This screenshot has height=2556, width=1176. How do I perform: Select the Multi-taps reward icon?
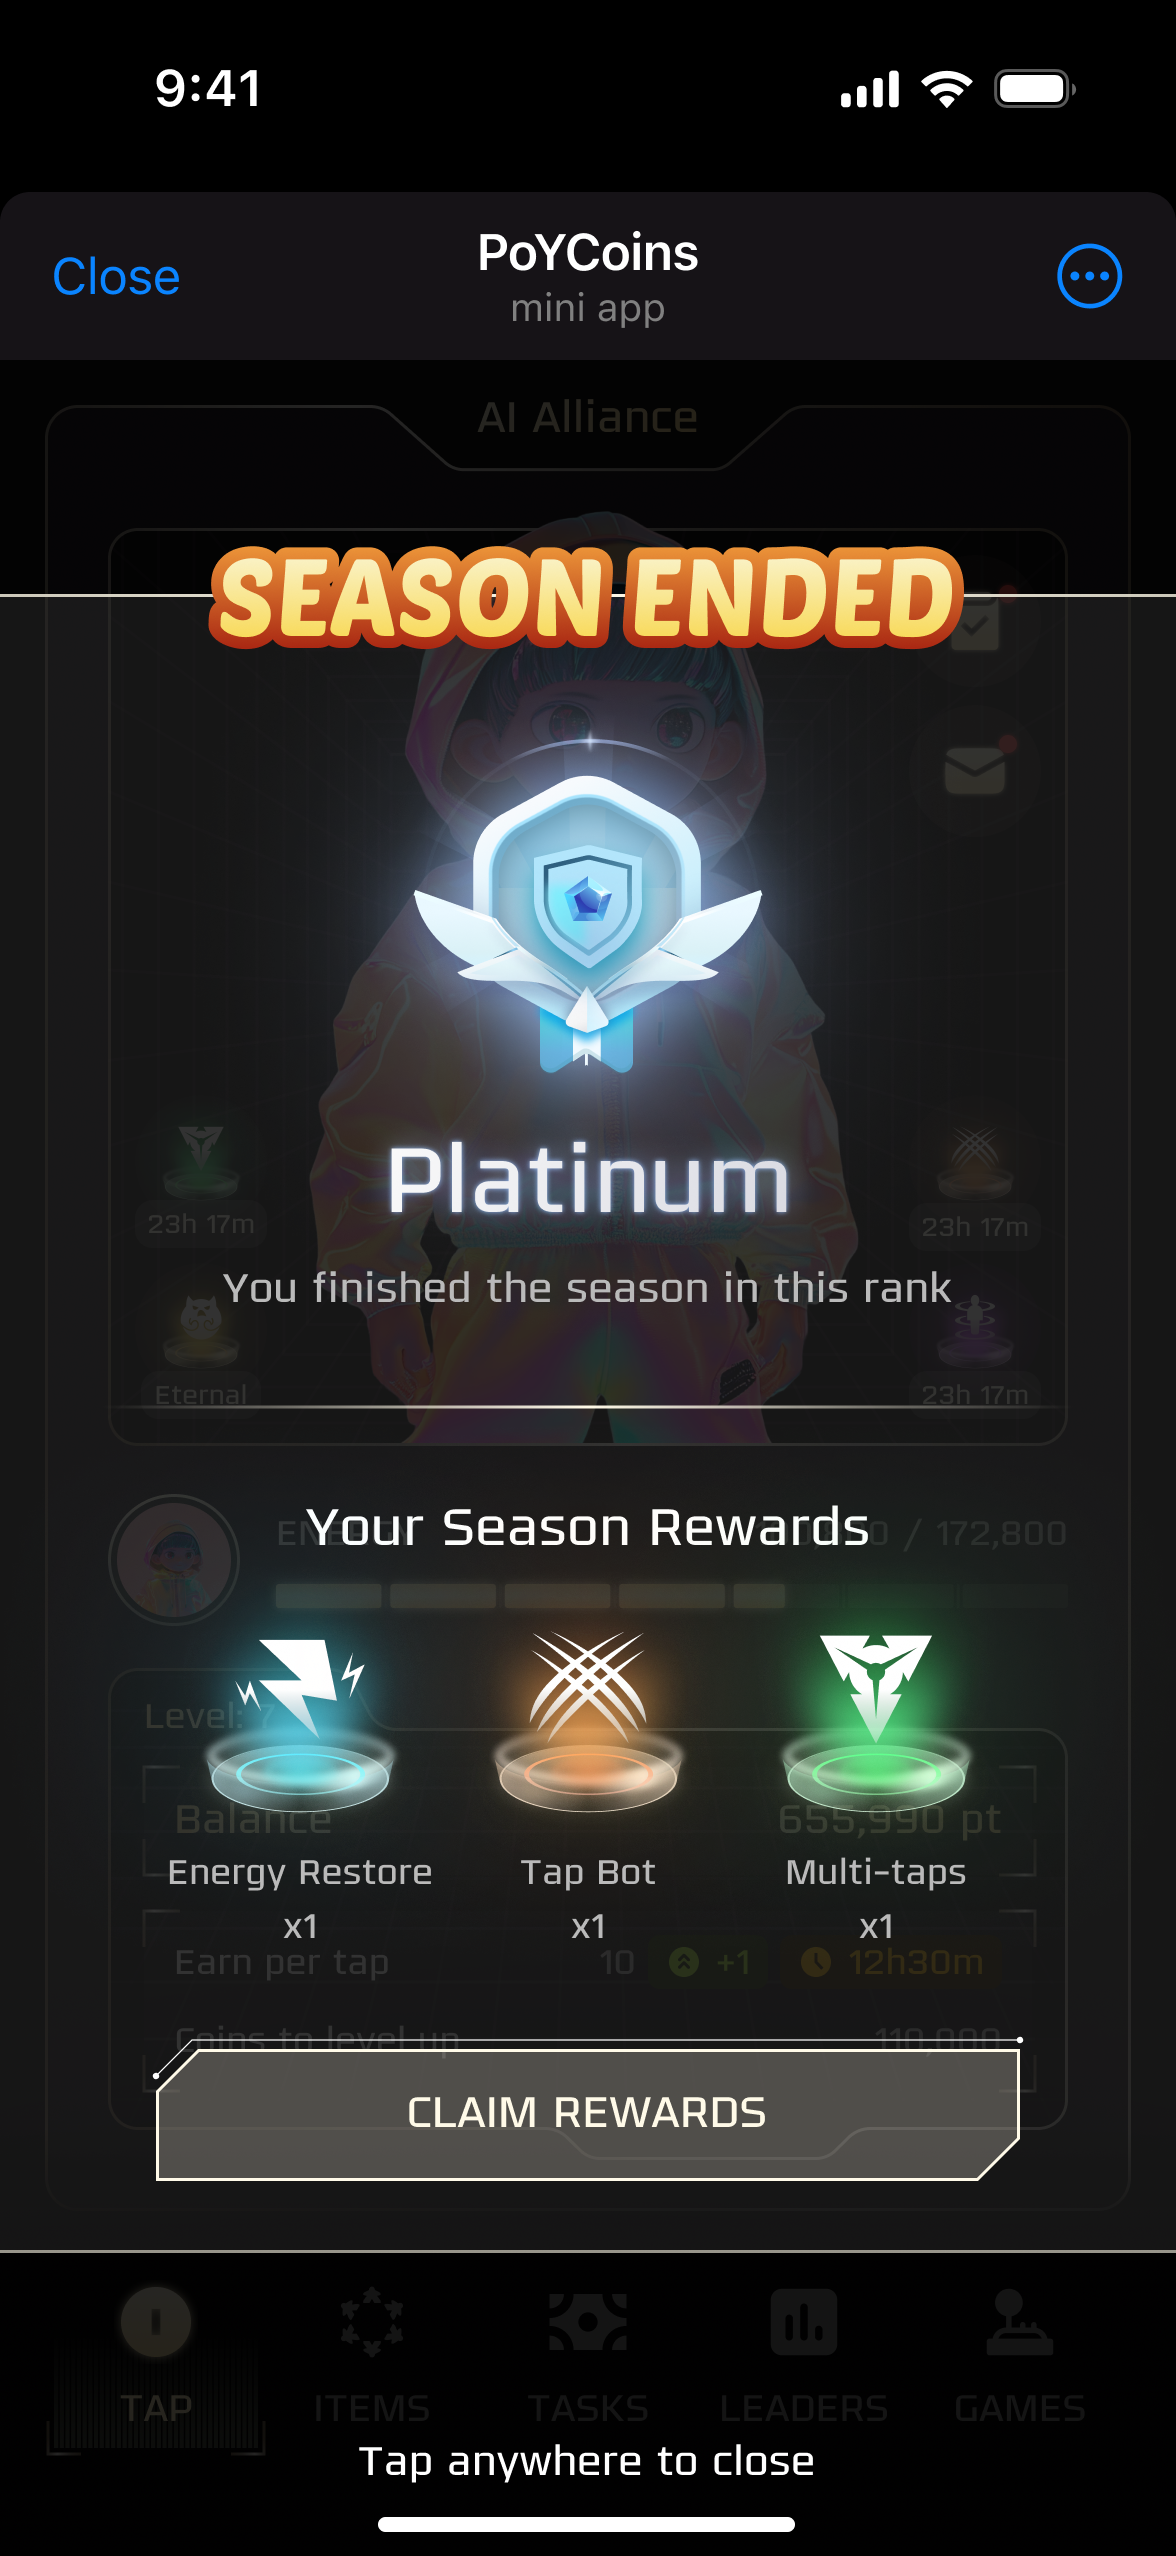(876, 1722)
